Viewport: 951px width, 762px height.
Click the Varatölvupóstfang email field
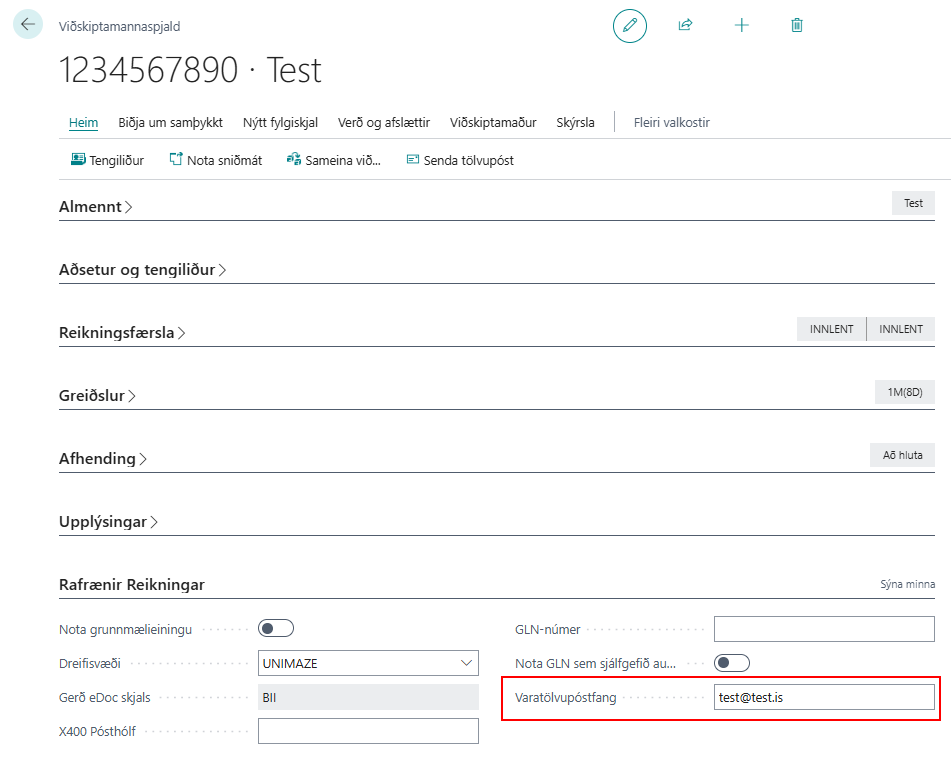coord(824,697)
